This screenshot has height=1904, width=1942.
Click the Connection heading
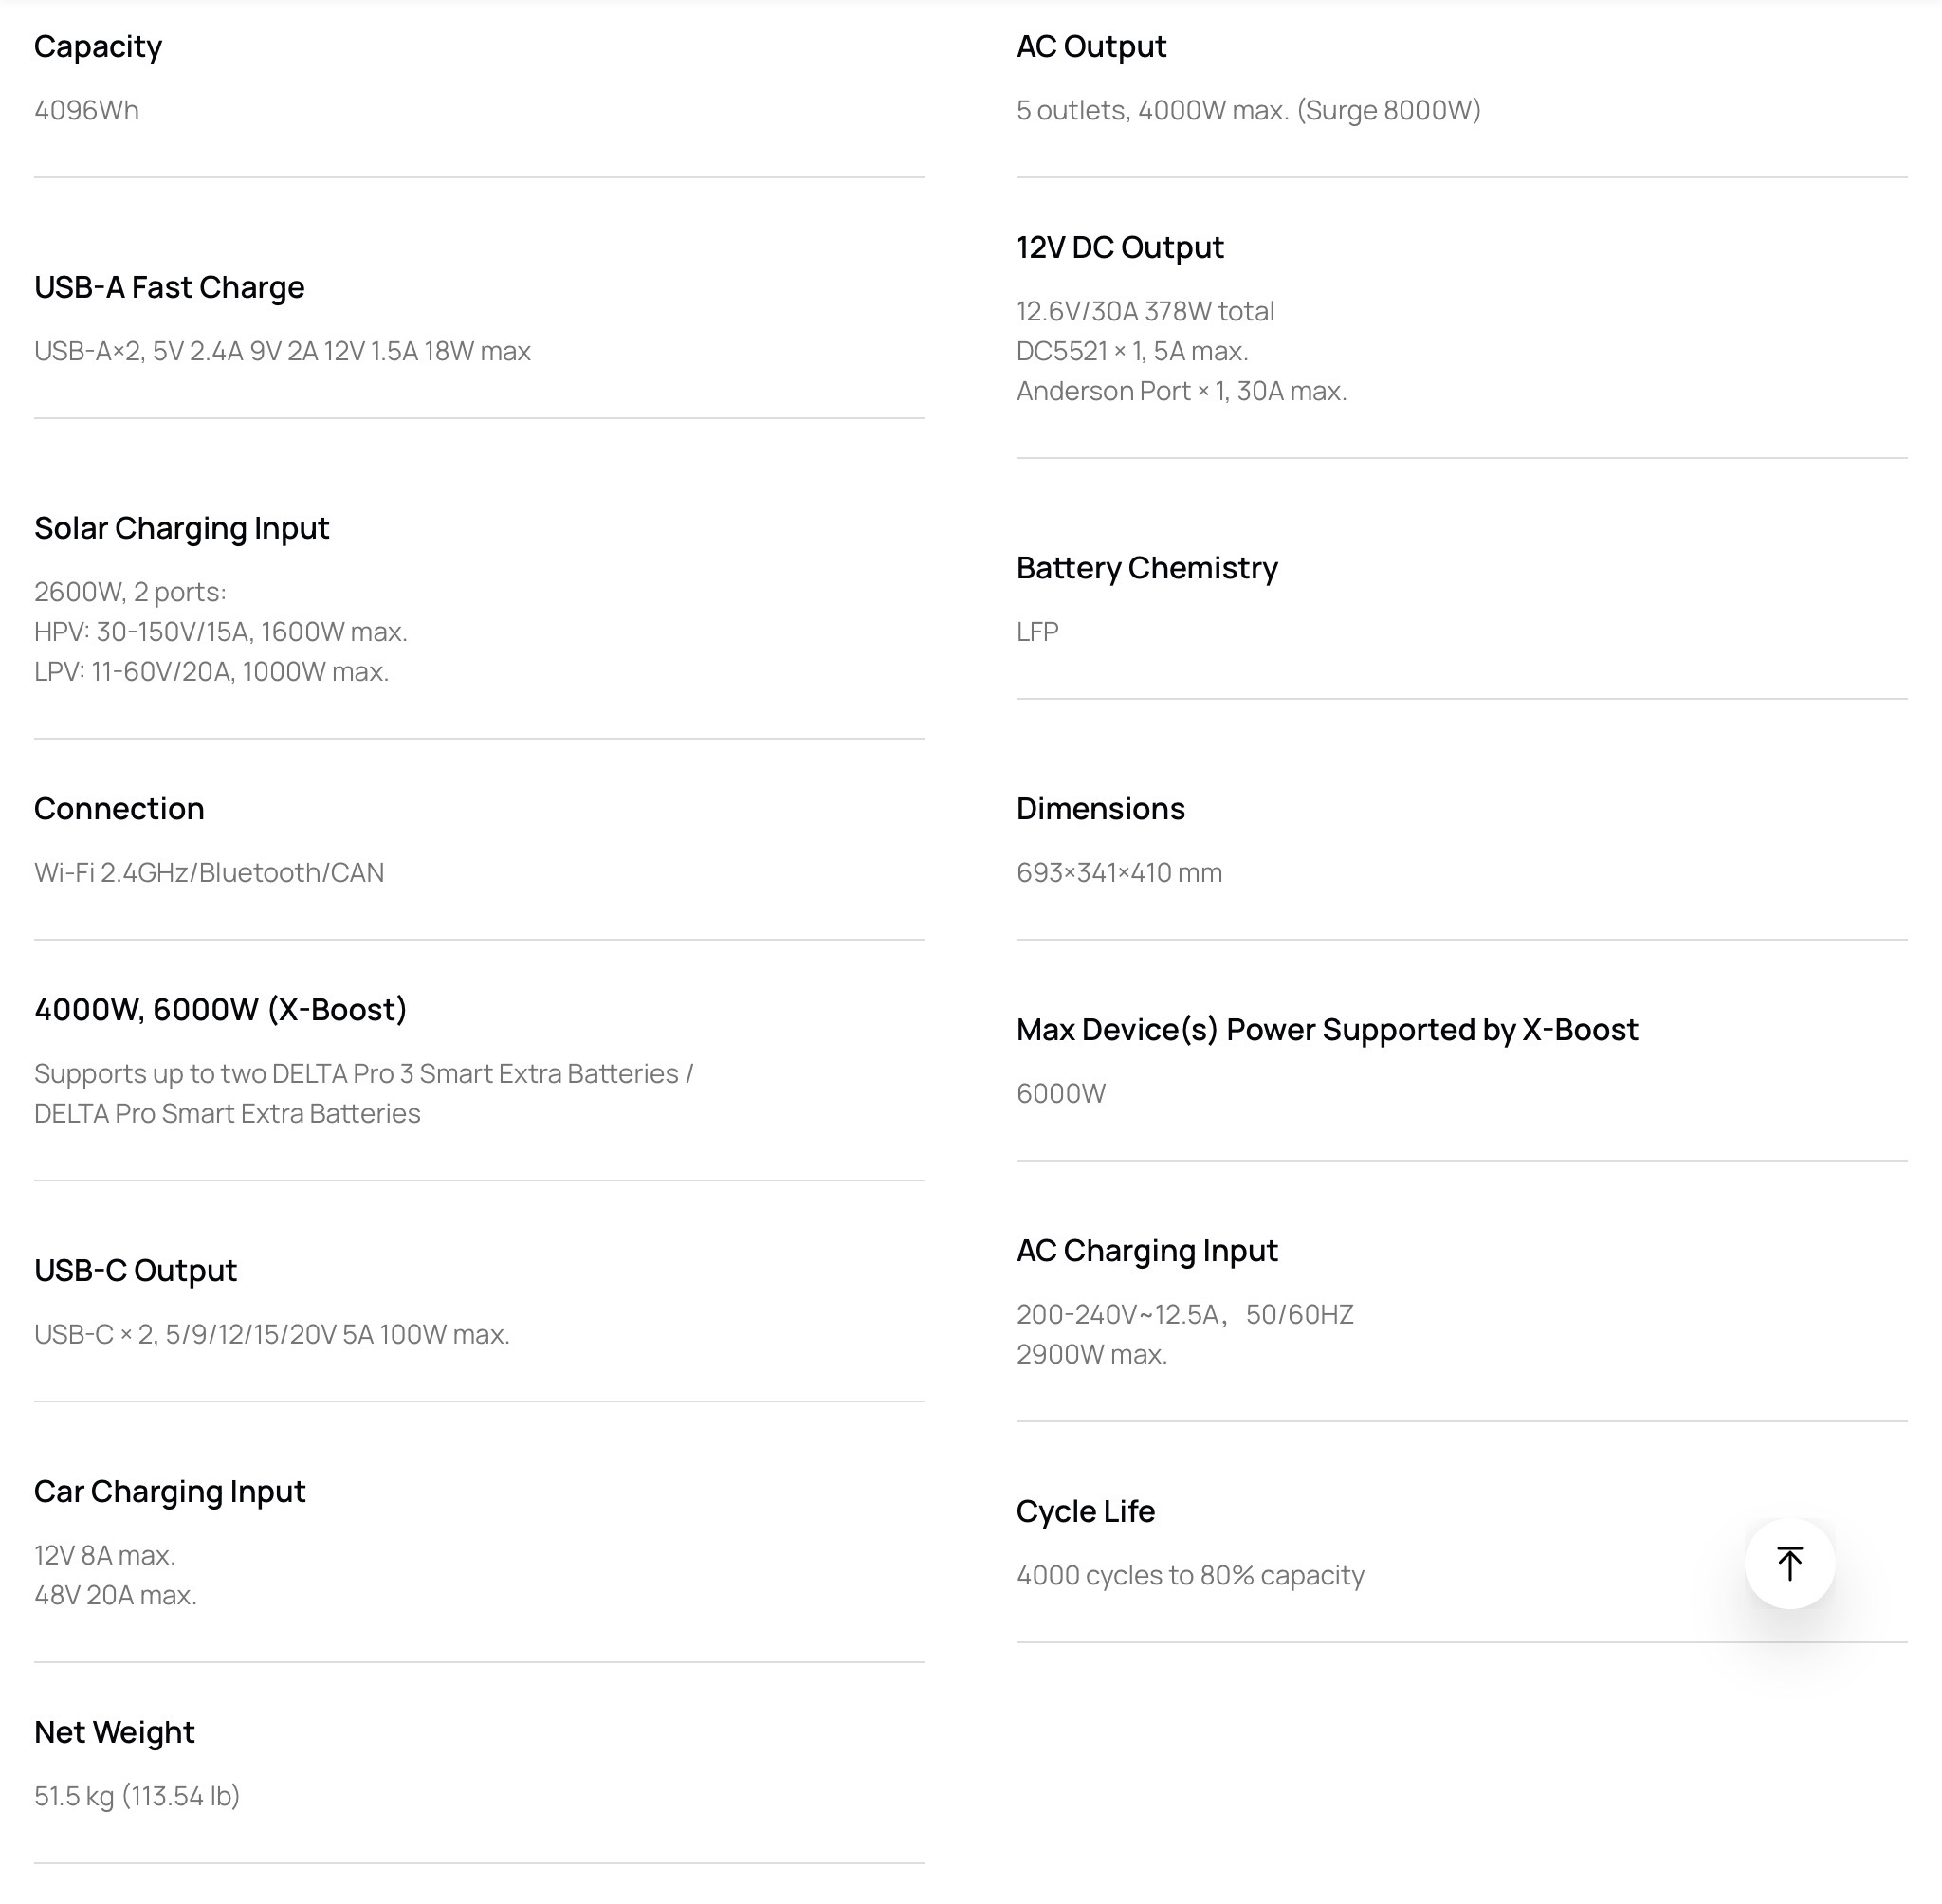(119, 808)
